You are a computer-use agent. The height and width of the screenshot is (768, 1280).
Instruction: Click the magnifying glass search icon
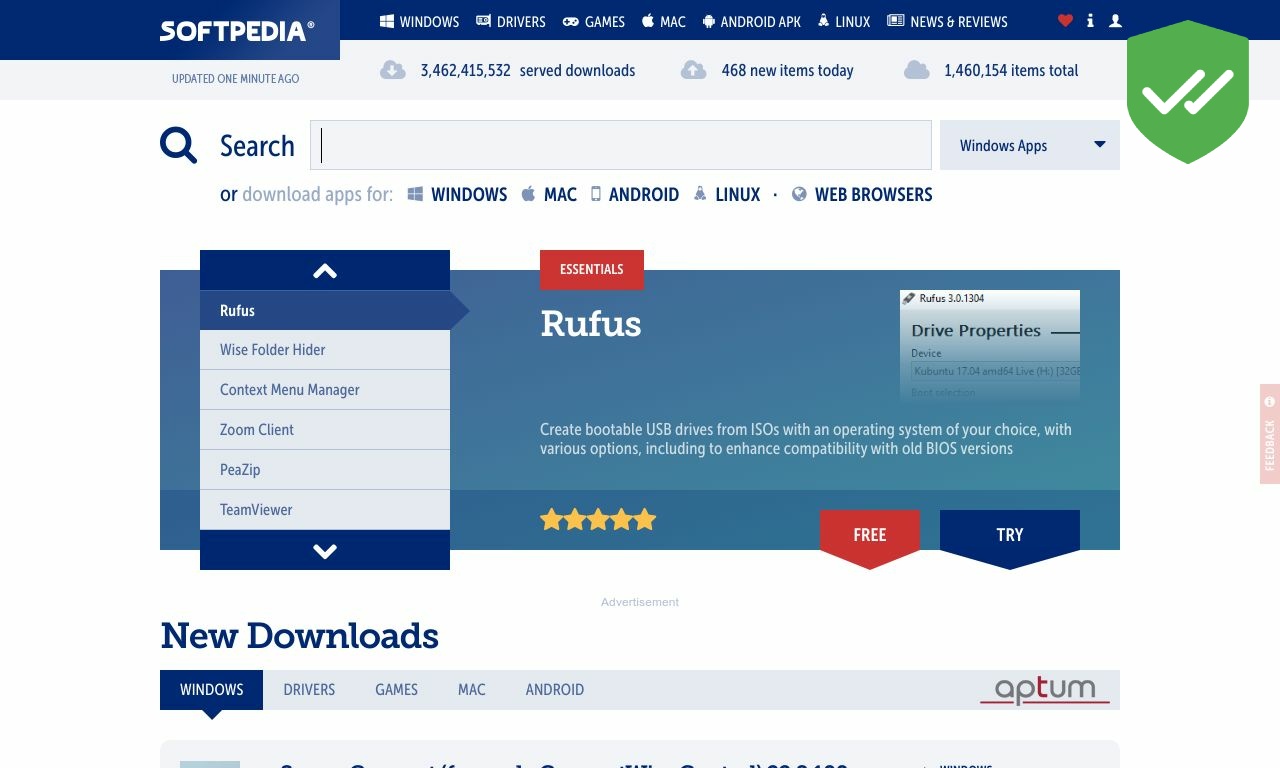click(179, 145)
